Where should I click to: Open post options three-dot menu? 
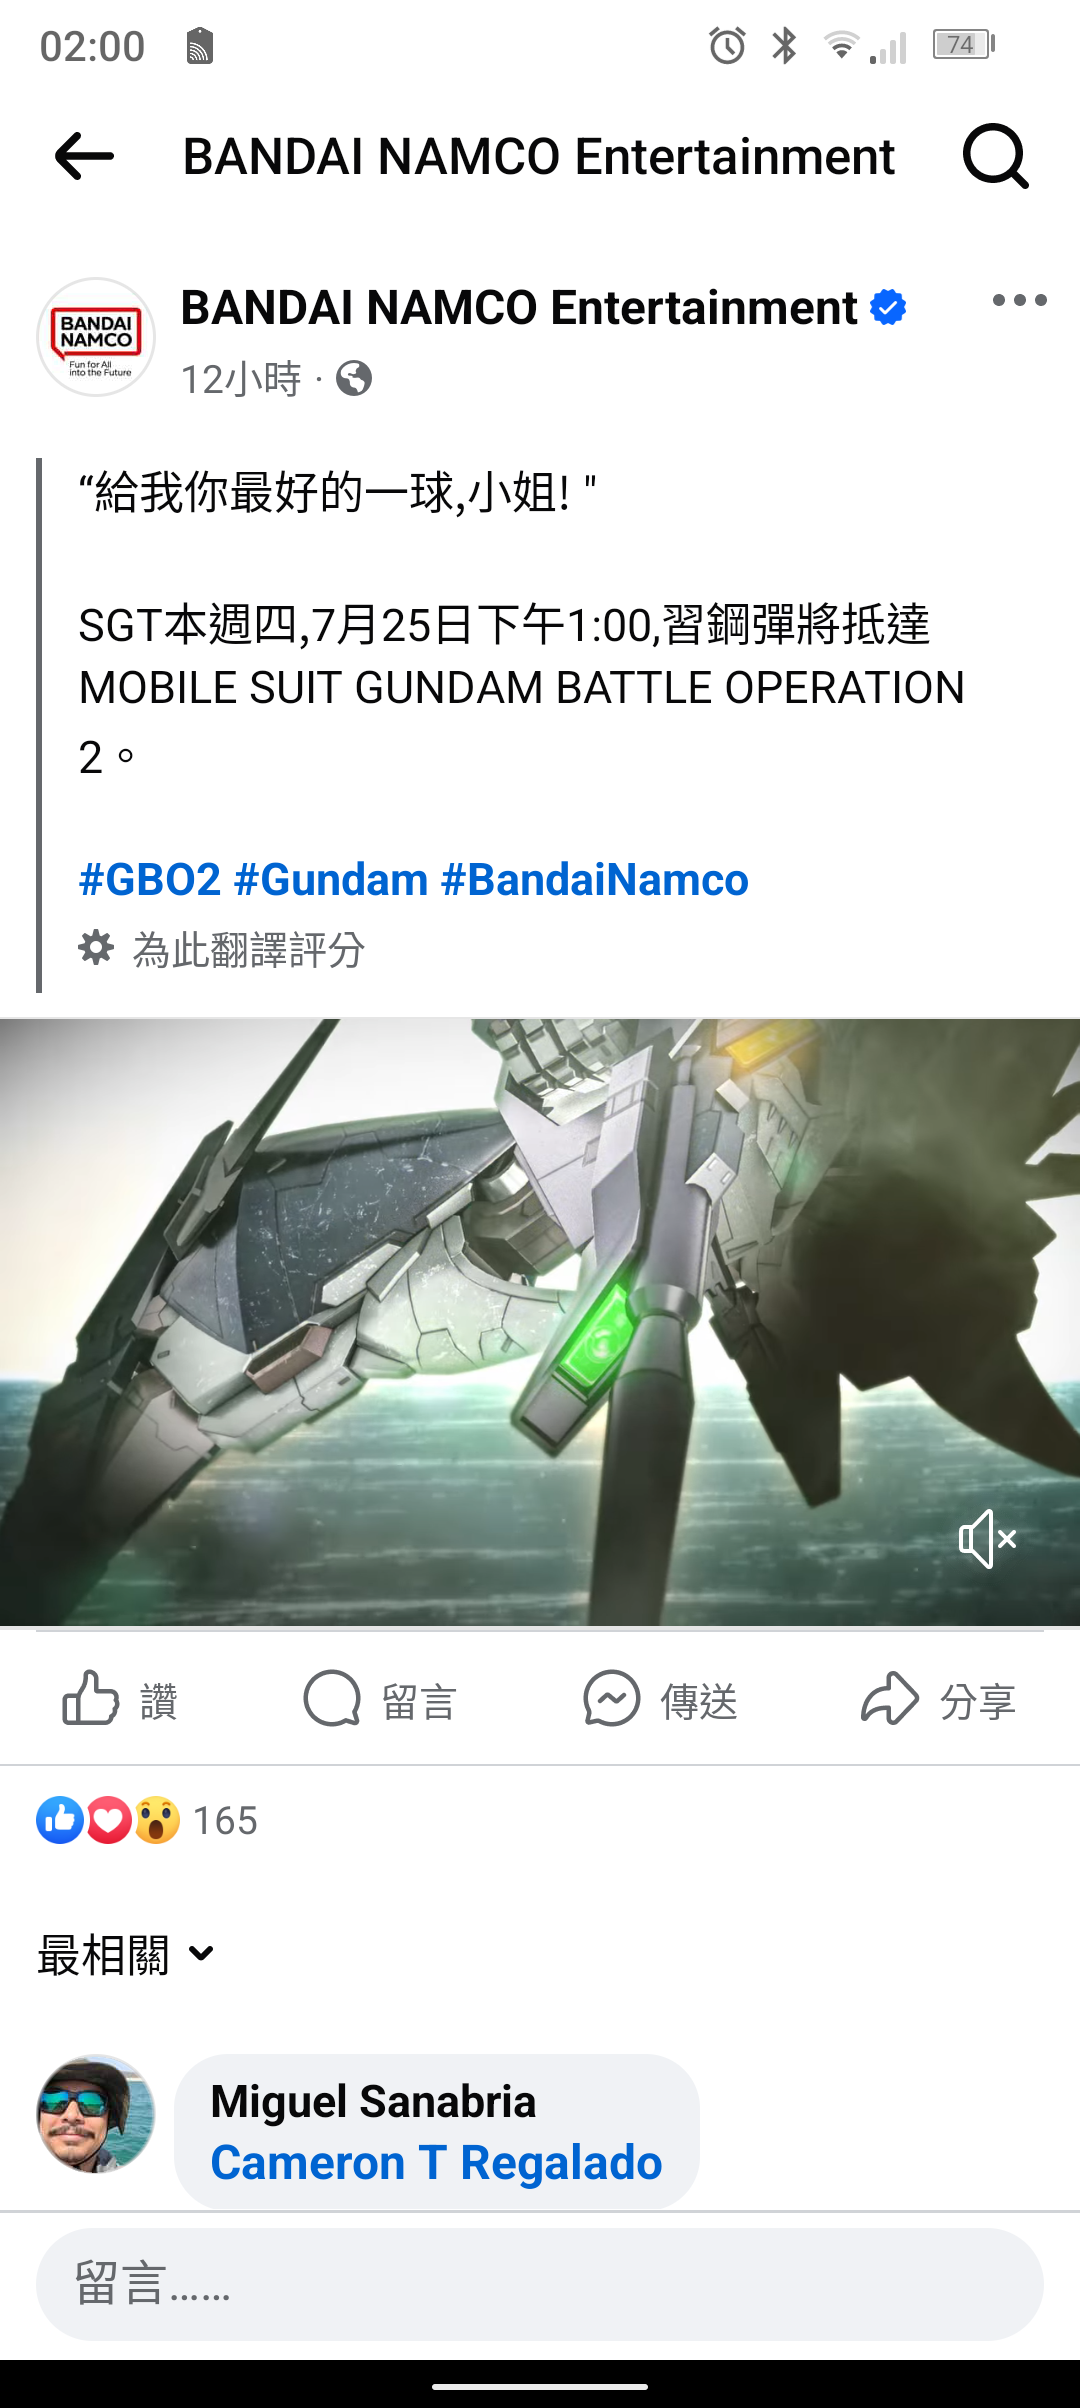tap(1019, 300)
